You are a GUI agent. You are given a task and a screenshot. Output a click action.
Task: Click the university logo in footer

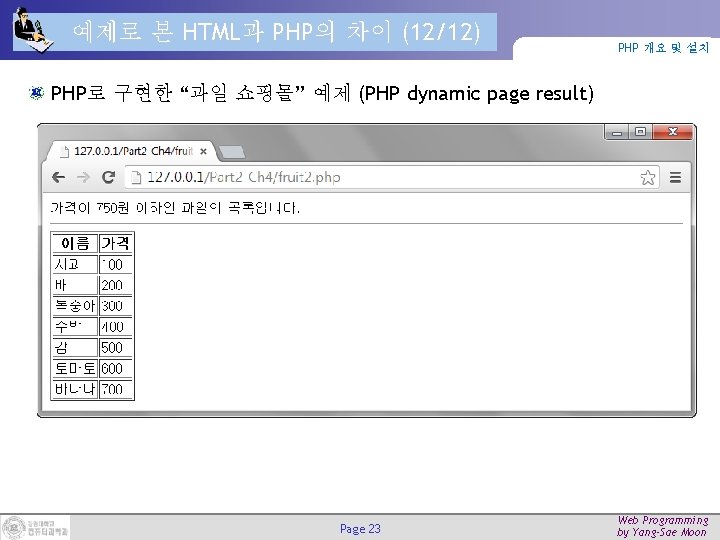pyautogui.click(x=36, y=528)
